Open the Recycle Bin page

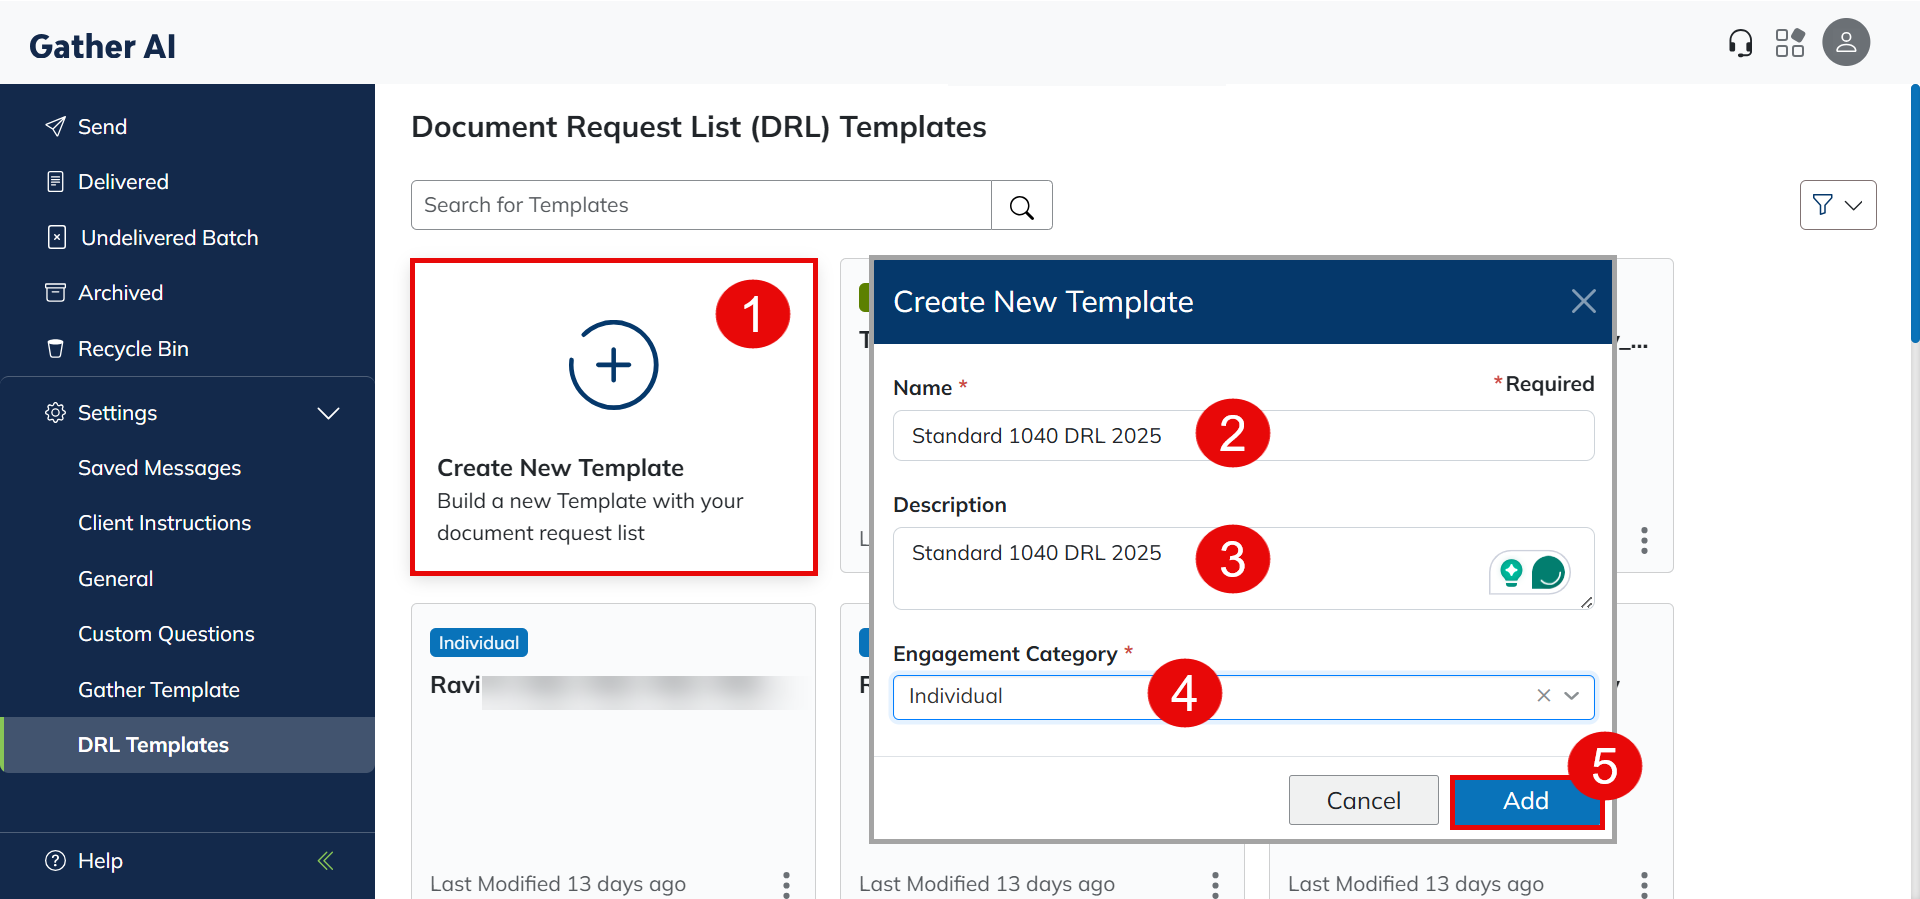[x=133, y=349]
